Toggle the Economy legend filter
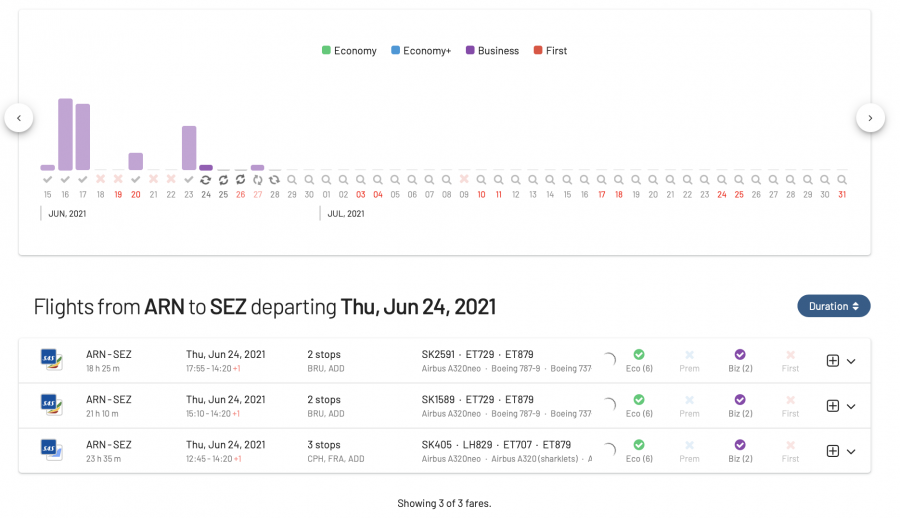Screen dimensions: 900x518 pos(349,51)
